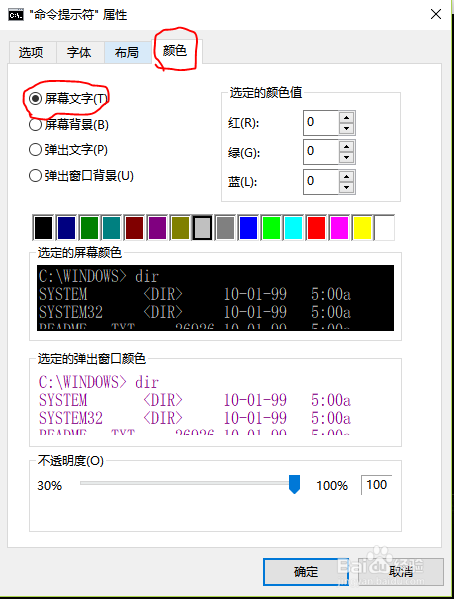Decrease the 蓝(L) value with down arrow

pyautogui.click(x=346, y=187)
